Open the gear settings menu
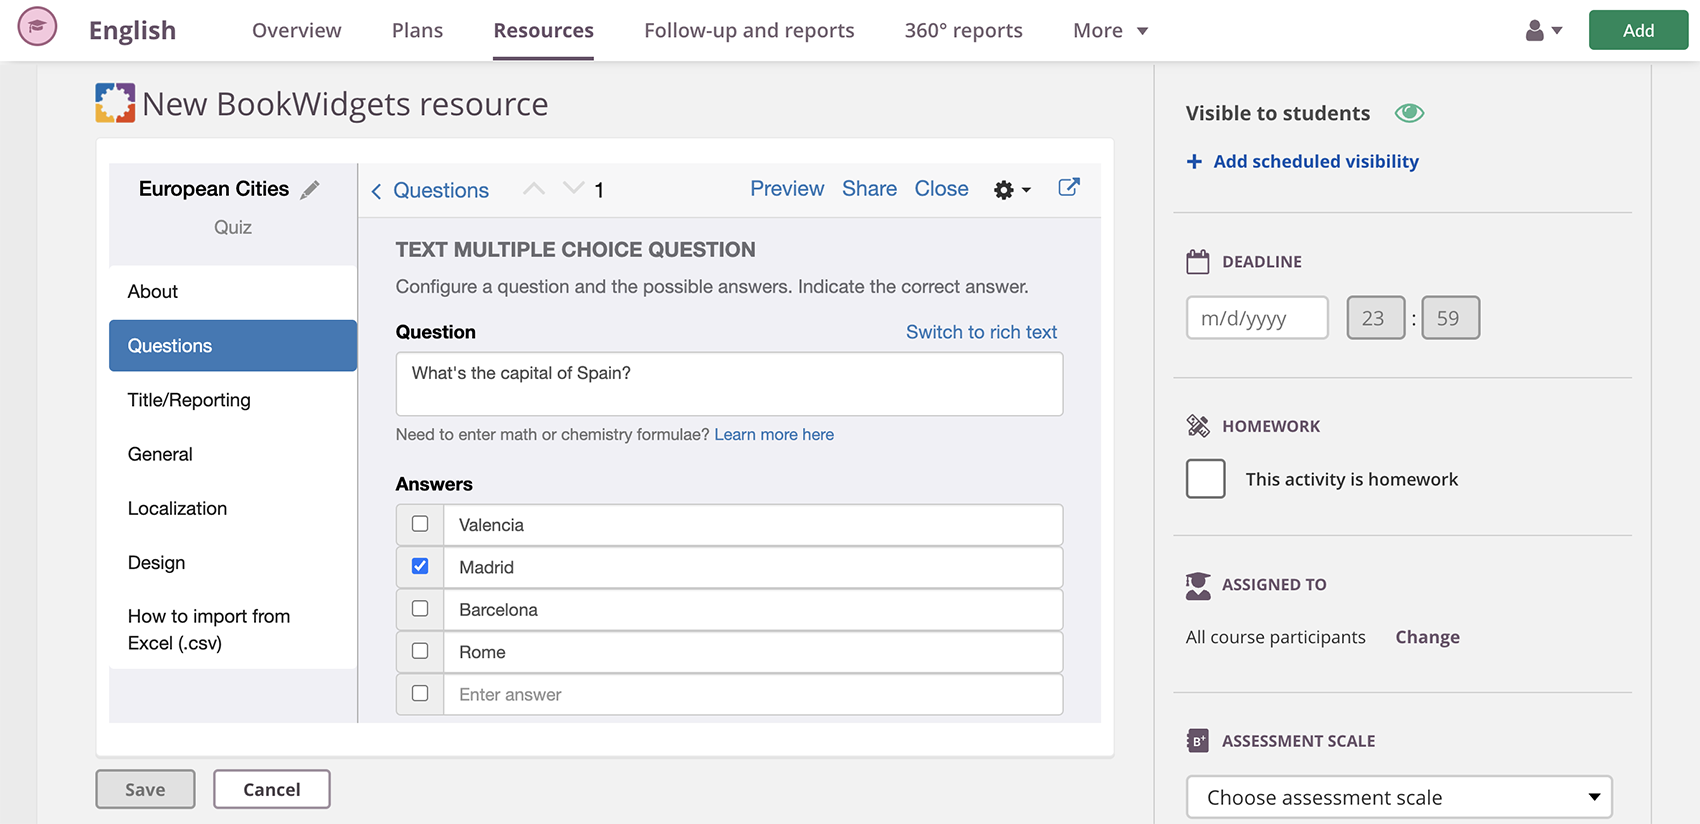Screen dimensions: 1700x824 [x=1011, y=190]
